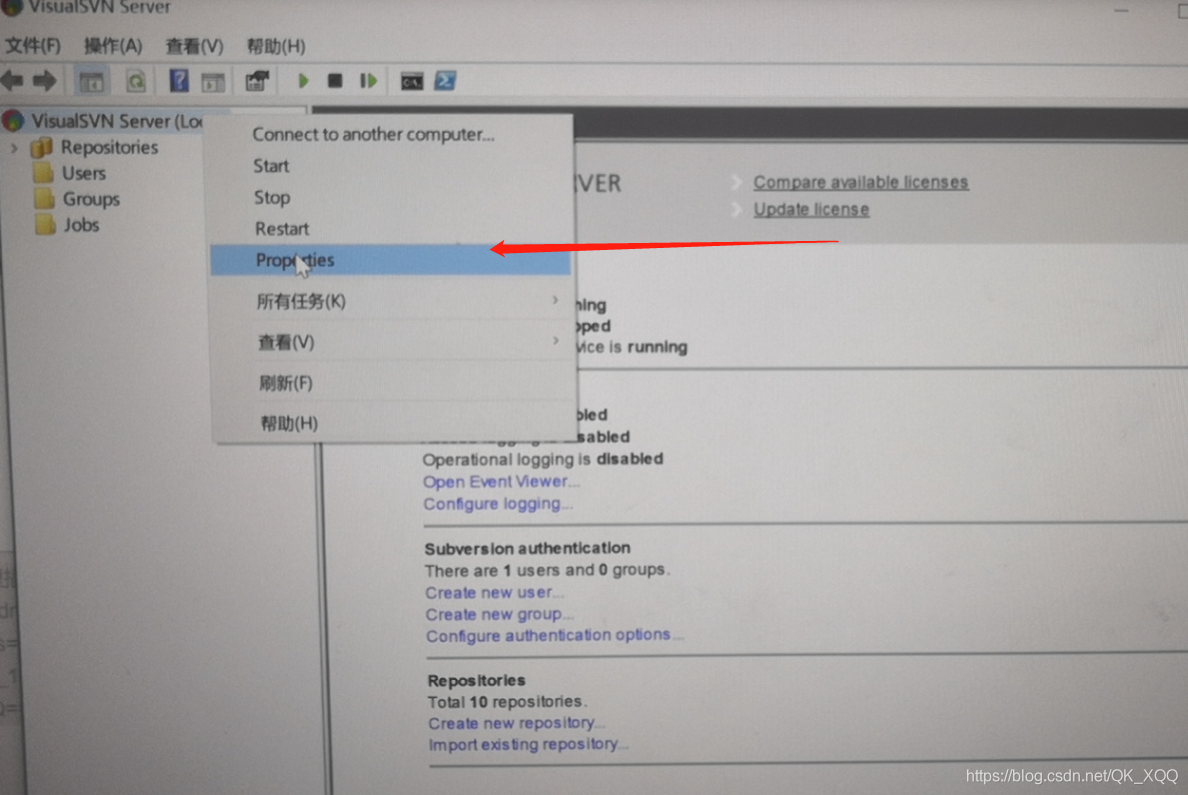Toggle the console tree pane icon
Image resolution: width=1188 pixels, height=795 pixels.
pyautogui.click(x=92, y=81)
